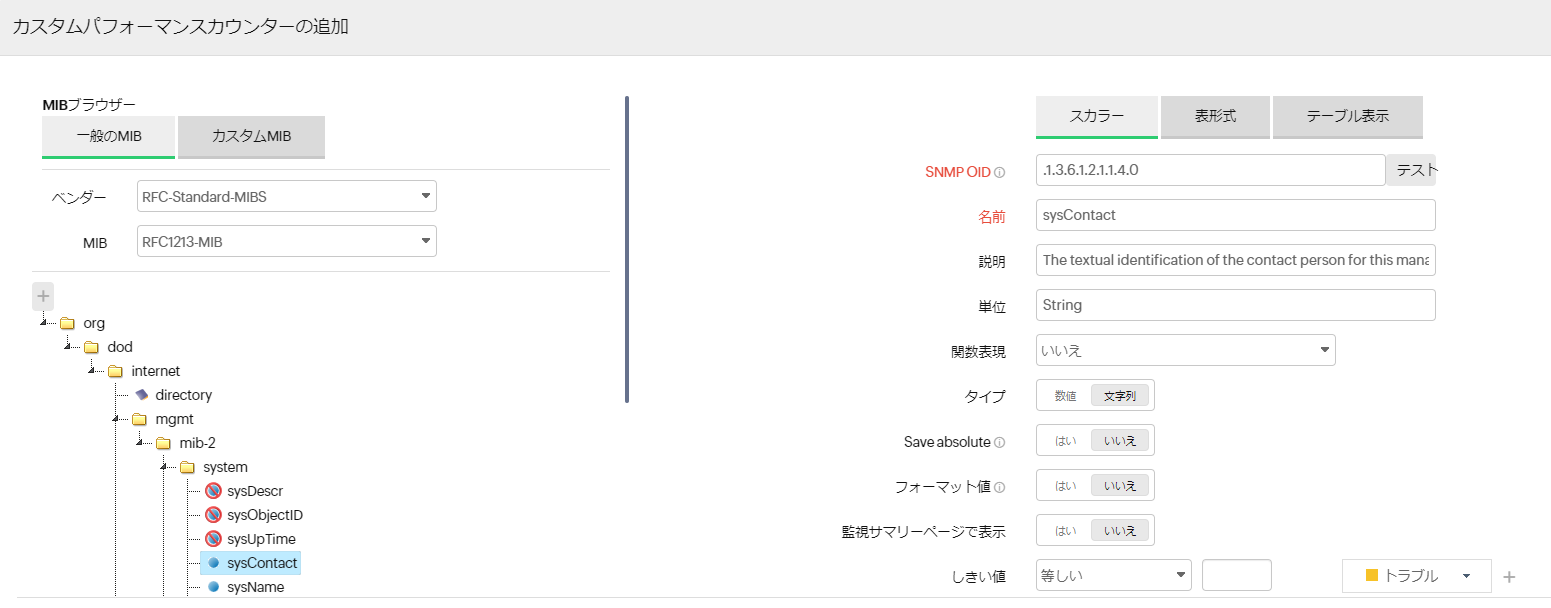Click the info icon next to Save absolute
The image size is (1551, 608).
(999, 442)
